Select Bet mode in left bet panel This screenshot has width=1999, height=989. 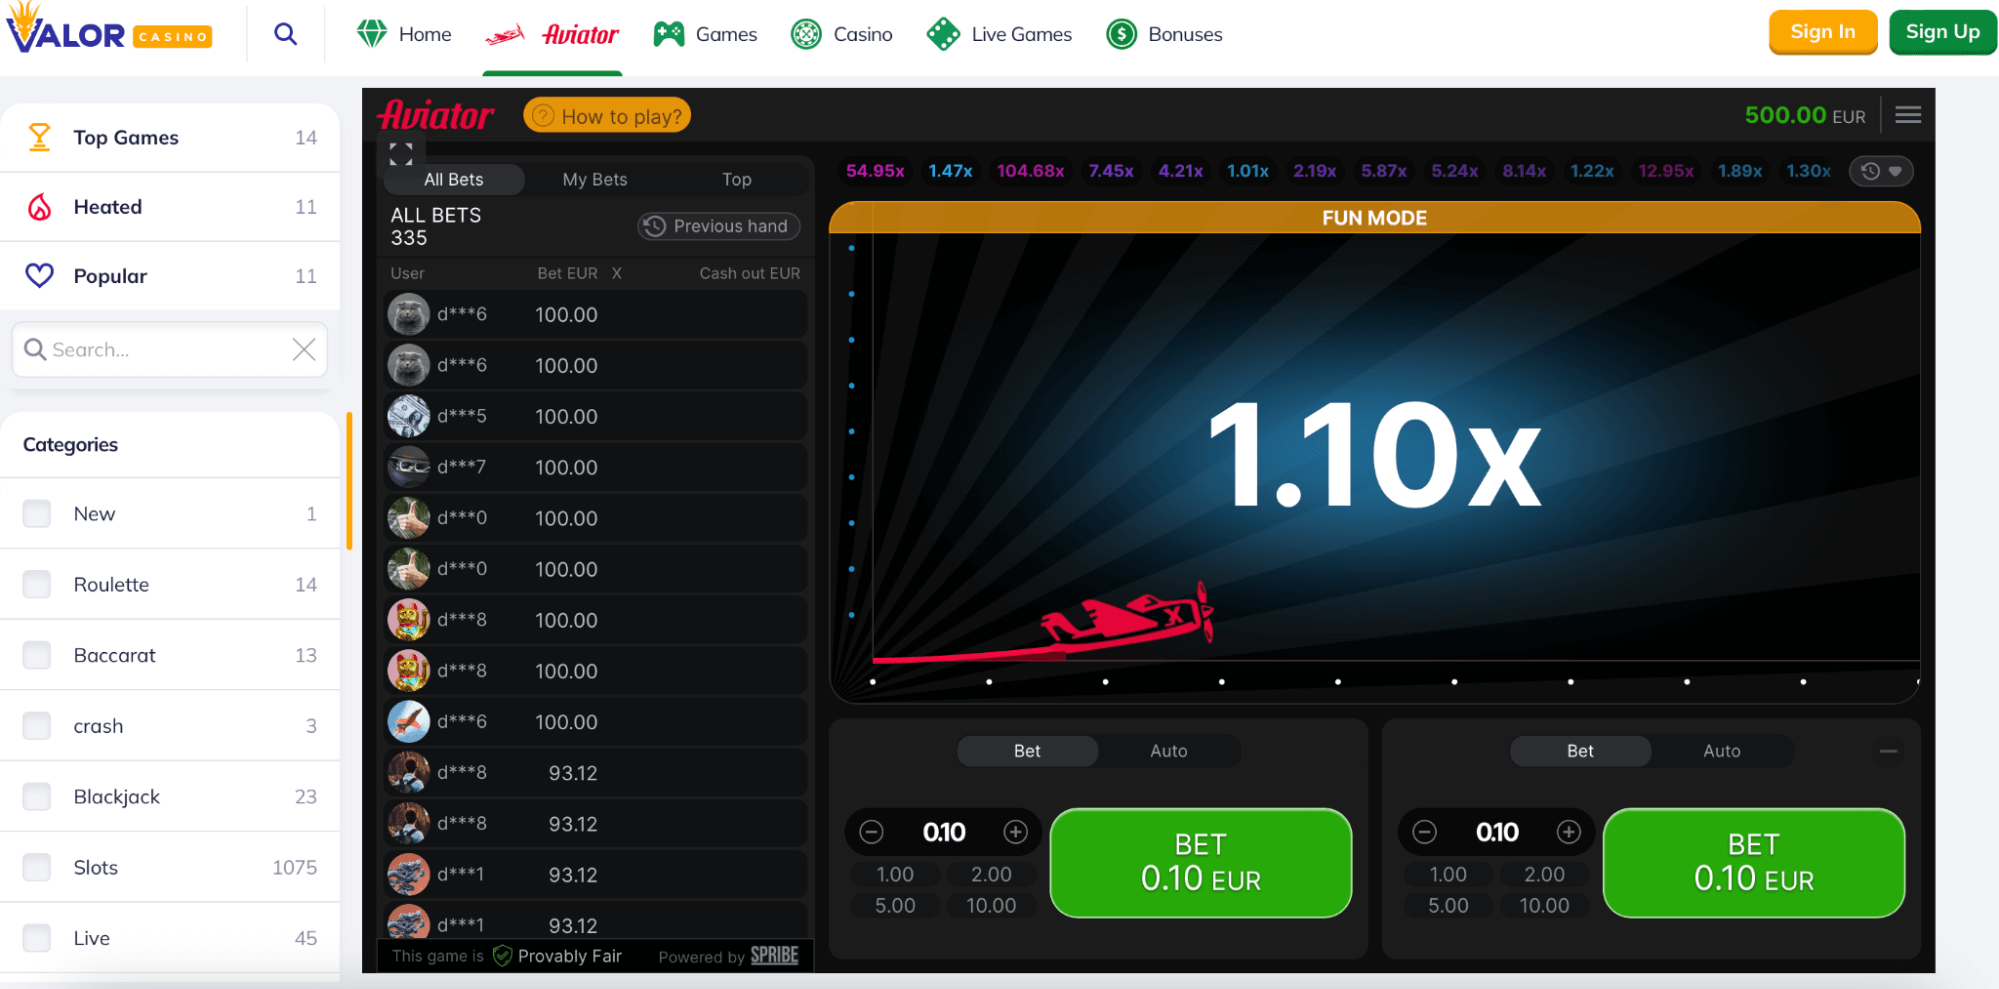(x=1027, y=751)
